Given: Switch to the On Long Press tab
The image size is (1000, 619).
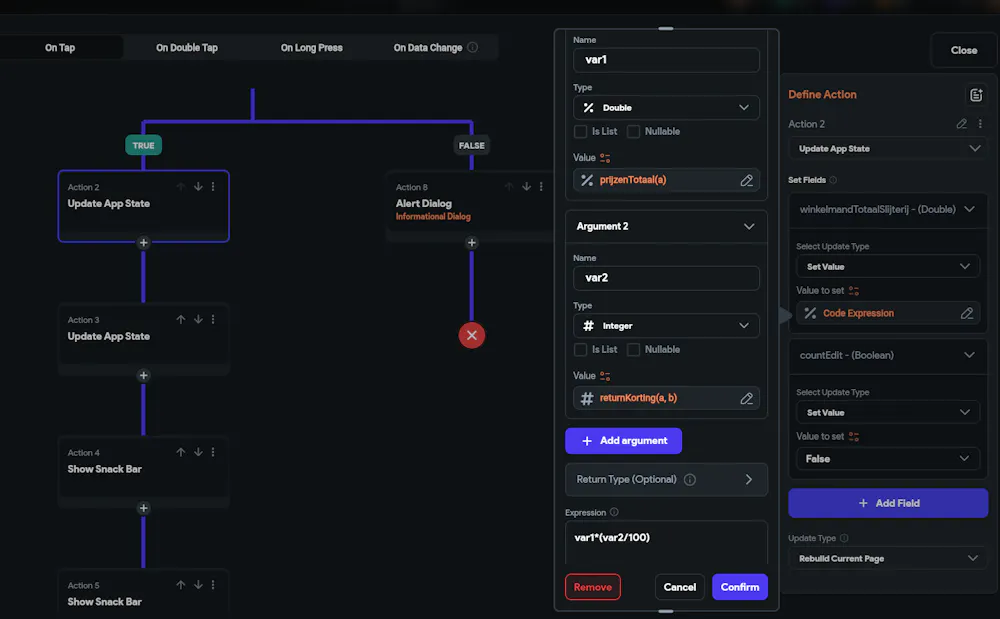Looking at the screenshot, I should click(x=312, y=48).
